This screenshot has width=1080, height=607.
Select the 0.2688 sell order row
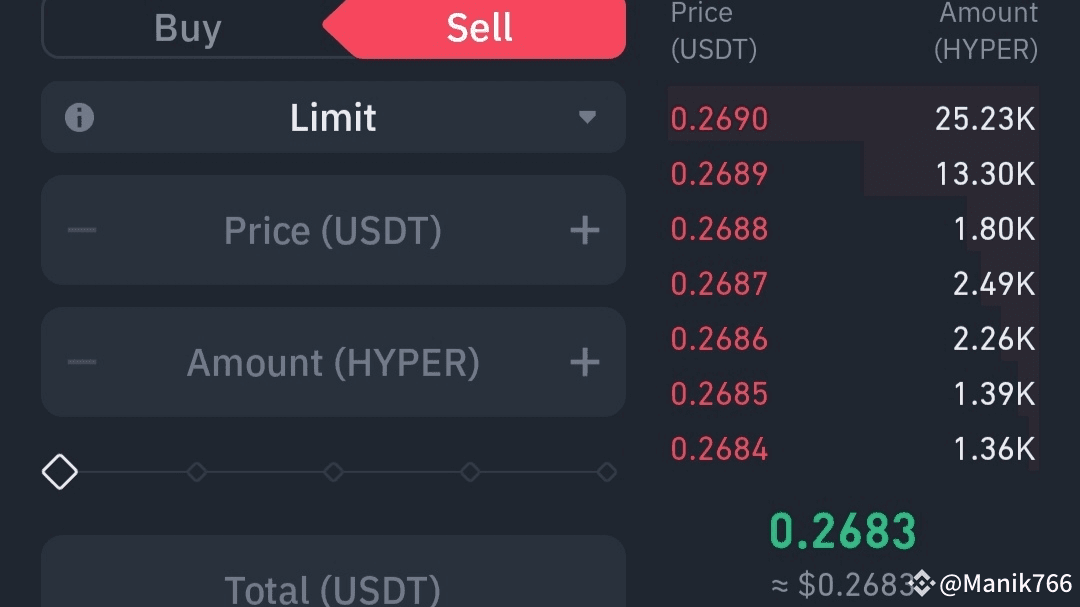(x=853, y=229)
